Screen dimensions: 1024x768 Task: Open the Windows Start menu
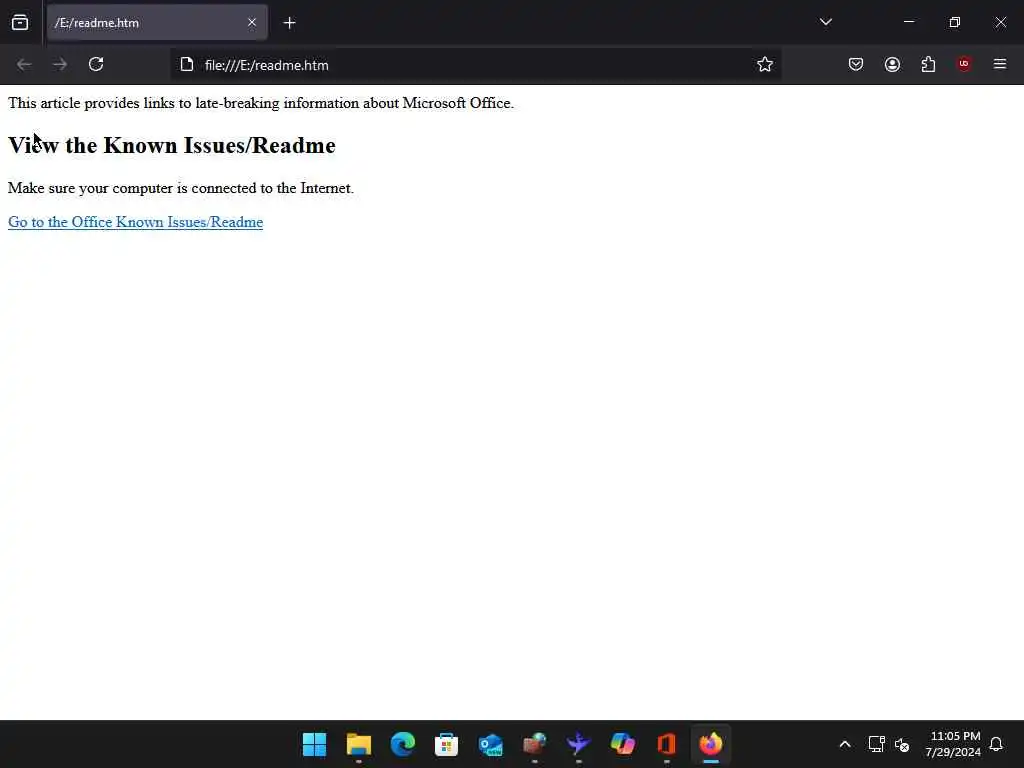314,744
